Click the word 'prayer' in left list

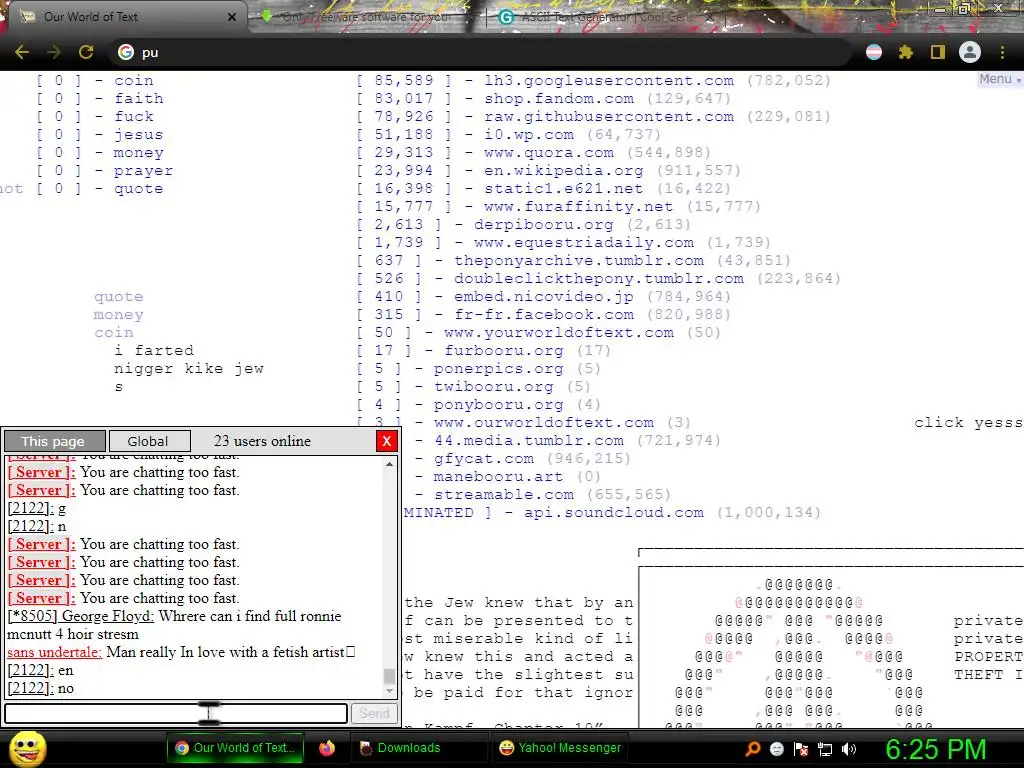[x=143, y=170]
